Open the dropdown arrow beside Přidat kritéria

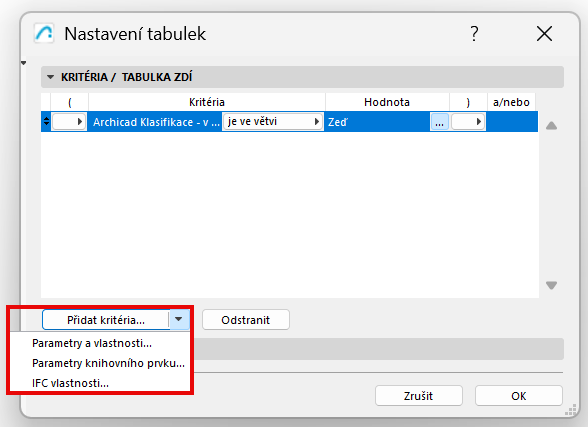[x=179, y=319]
